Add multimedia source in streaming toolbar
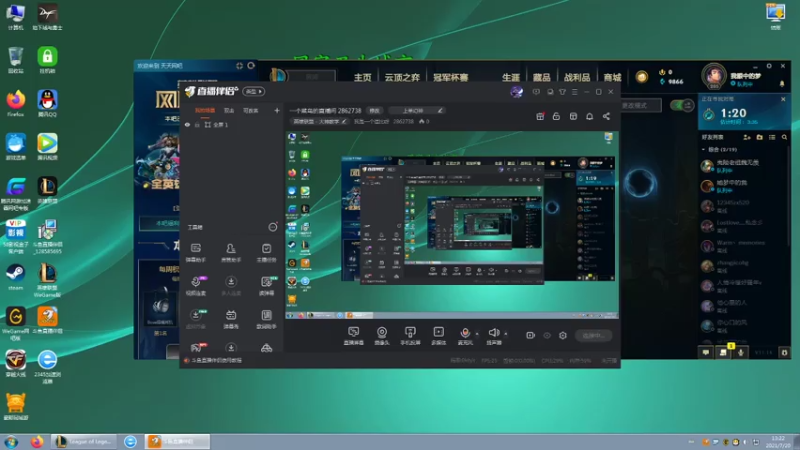The height and width of the screenshot is (450, 800). (x=438, y=336)
